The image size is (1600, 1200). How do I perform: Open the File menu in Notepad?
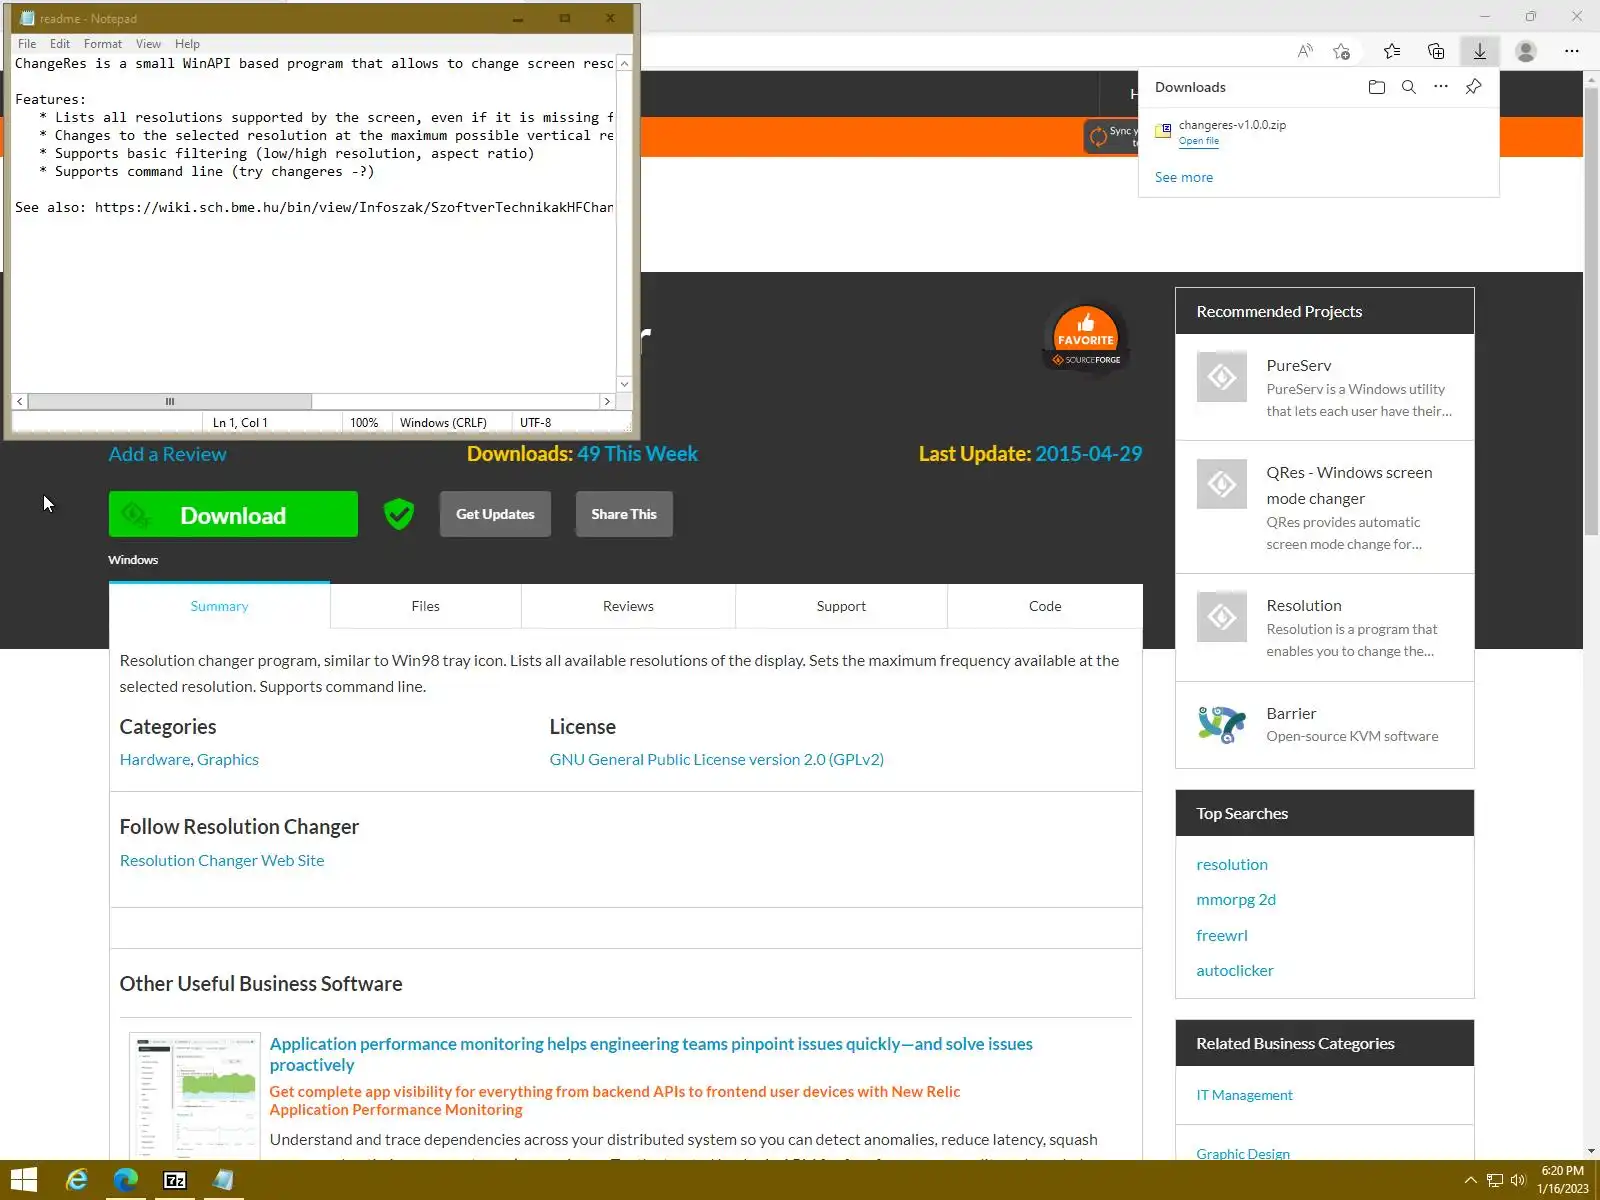27,44
